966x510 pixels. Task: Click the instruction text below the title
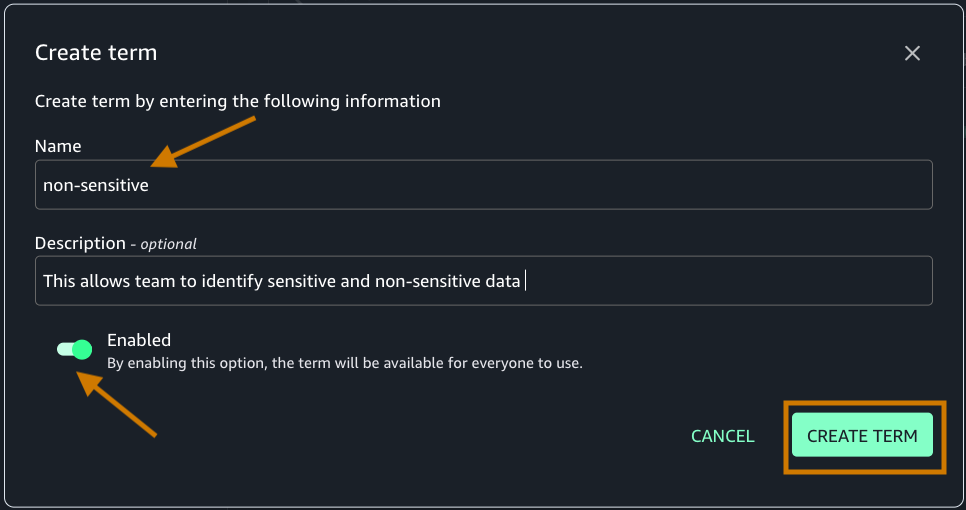click(237, 101)
